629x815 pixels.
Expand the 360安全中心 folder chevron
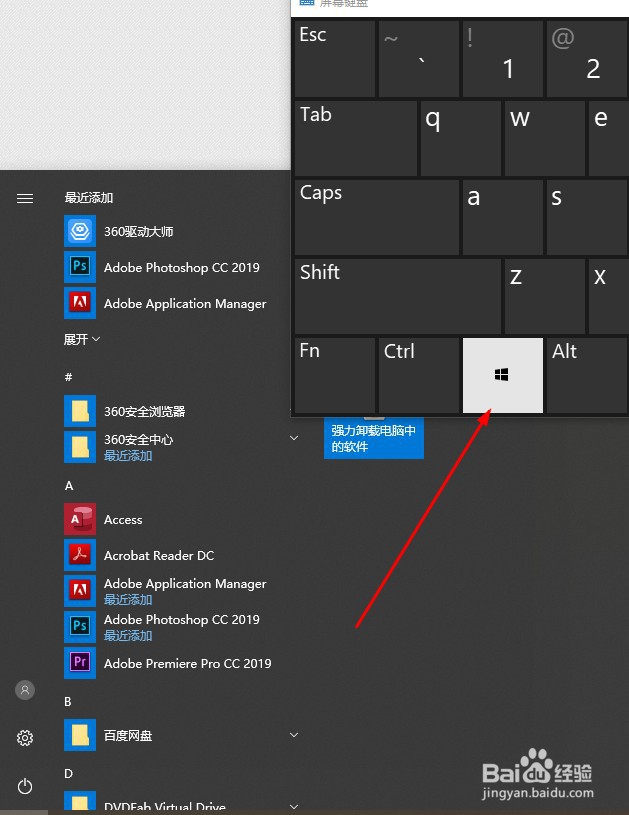pos(294,438)
